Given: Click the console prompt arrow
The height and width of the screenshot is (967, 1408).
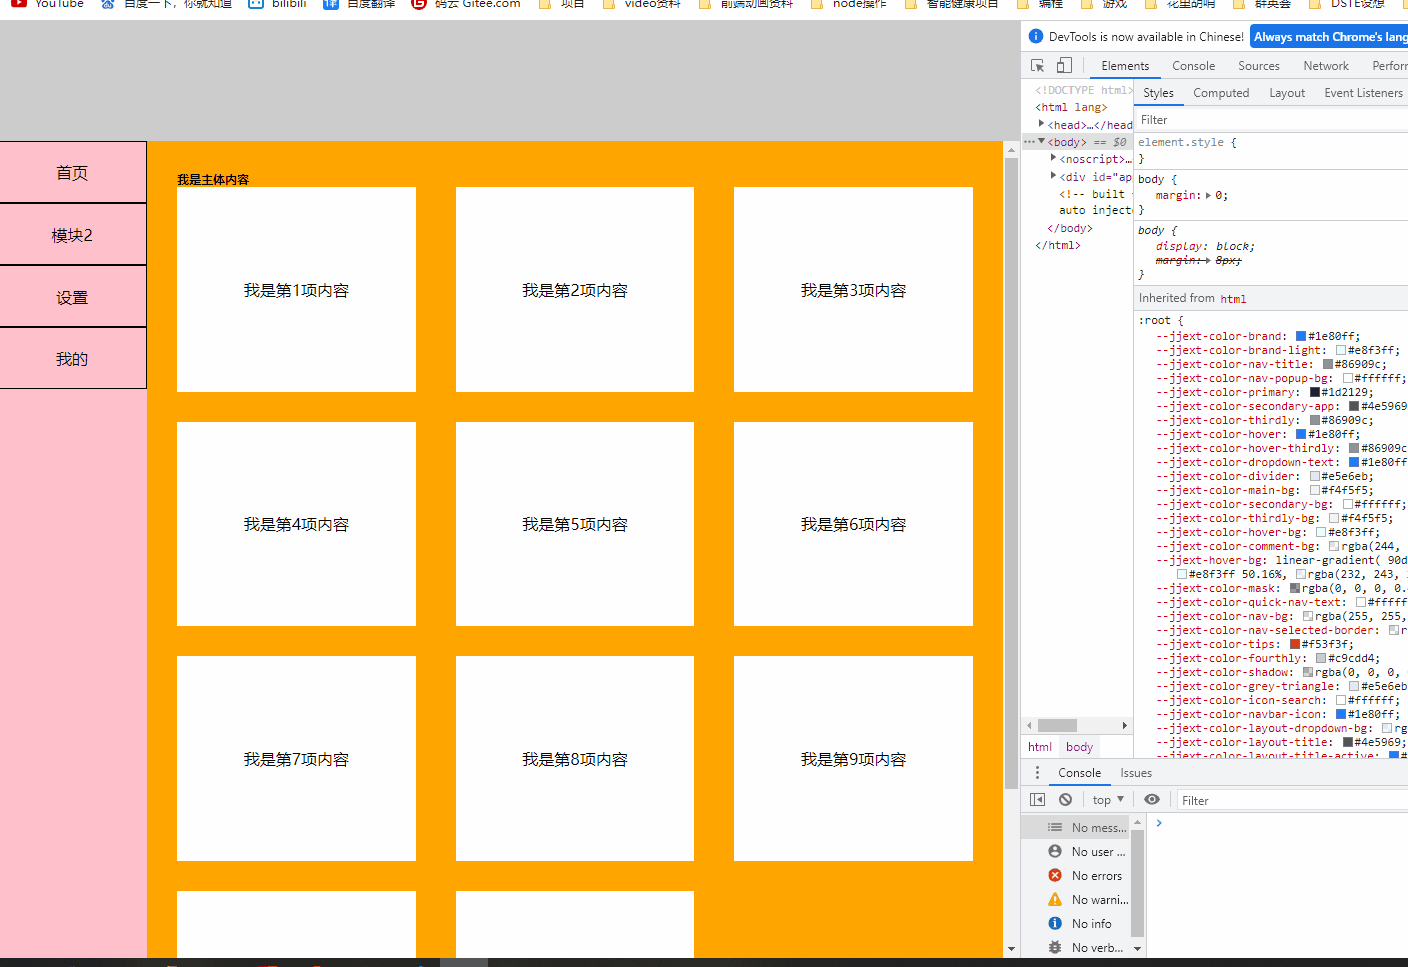Looking at the screenshot, I should (1159, 823).
